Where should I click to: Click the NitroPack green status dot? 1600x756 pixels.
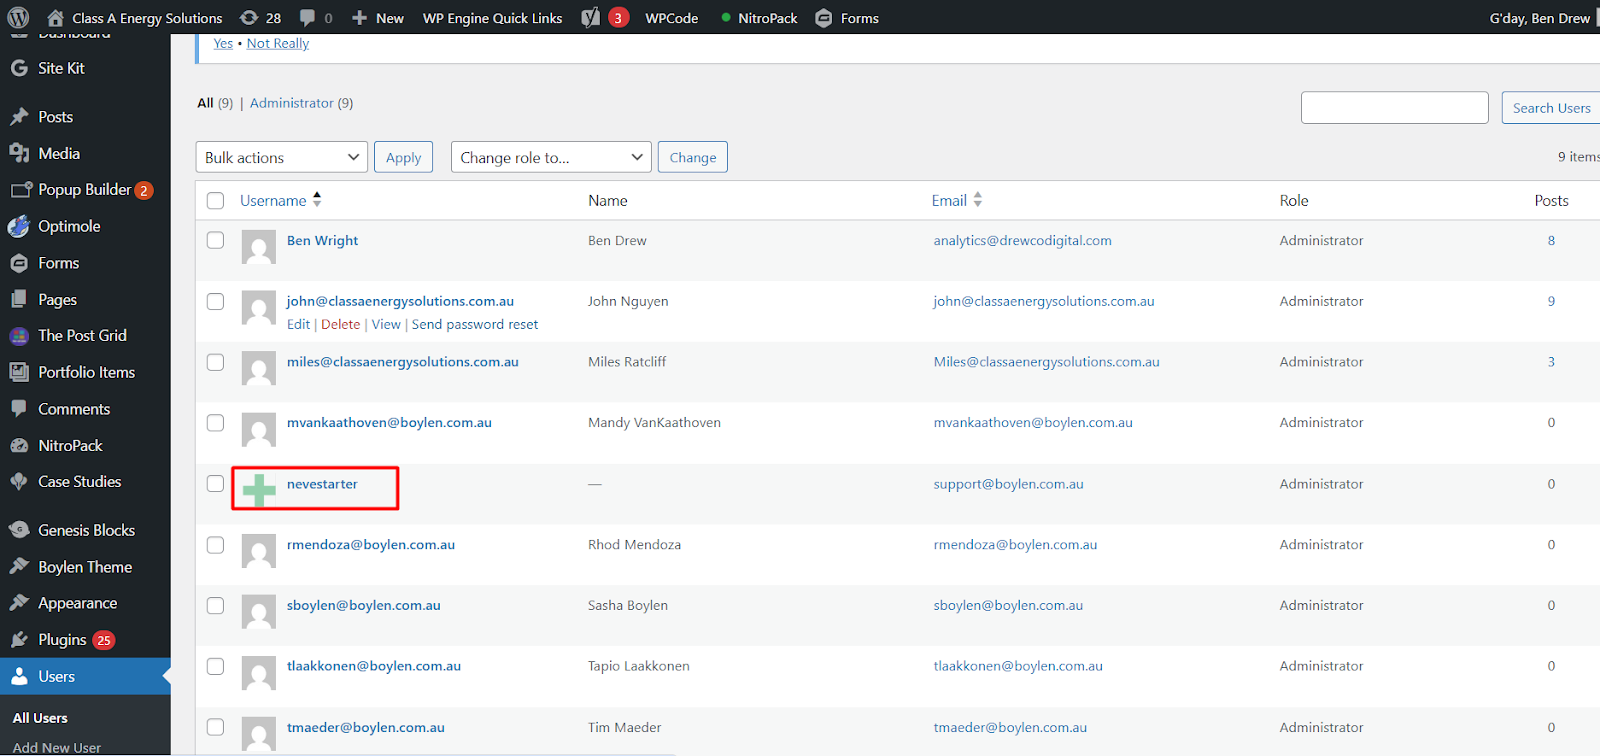coord(726,18)
